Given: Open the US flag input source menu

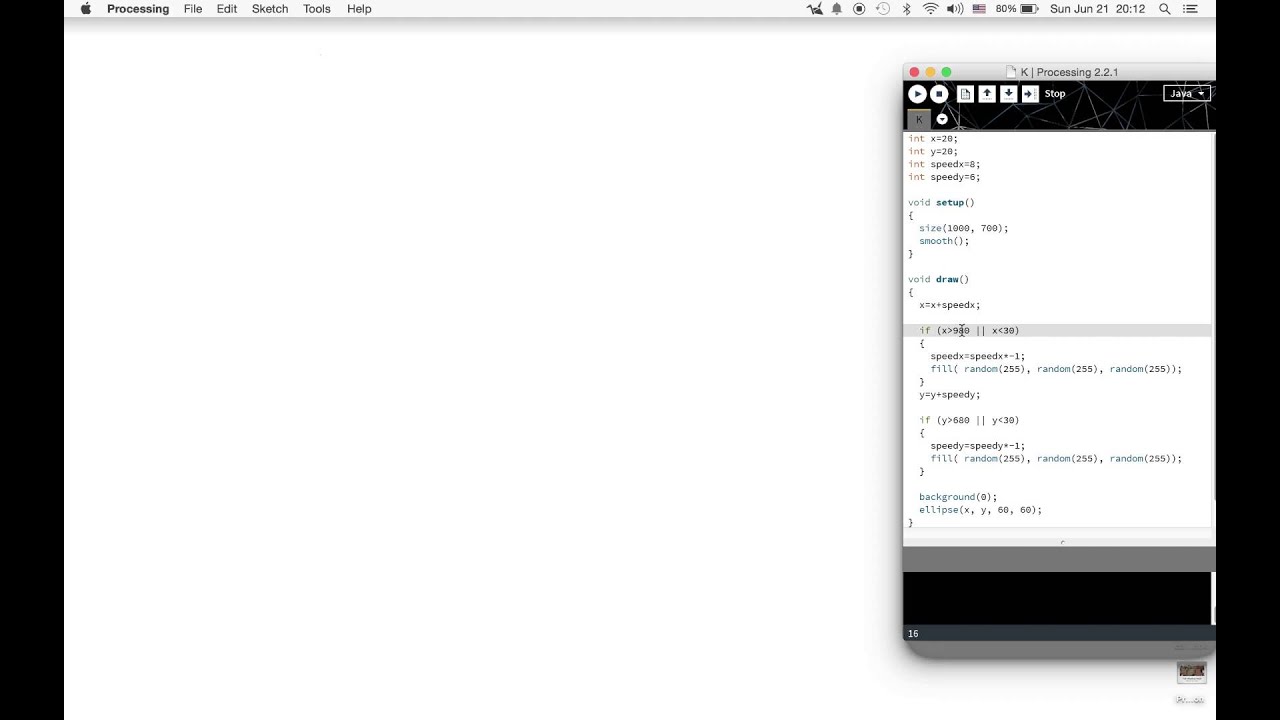Looking at the screenshot, I should pyautogui.click(x=979, y=9).
